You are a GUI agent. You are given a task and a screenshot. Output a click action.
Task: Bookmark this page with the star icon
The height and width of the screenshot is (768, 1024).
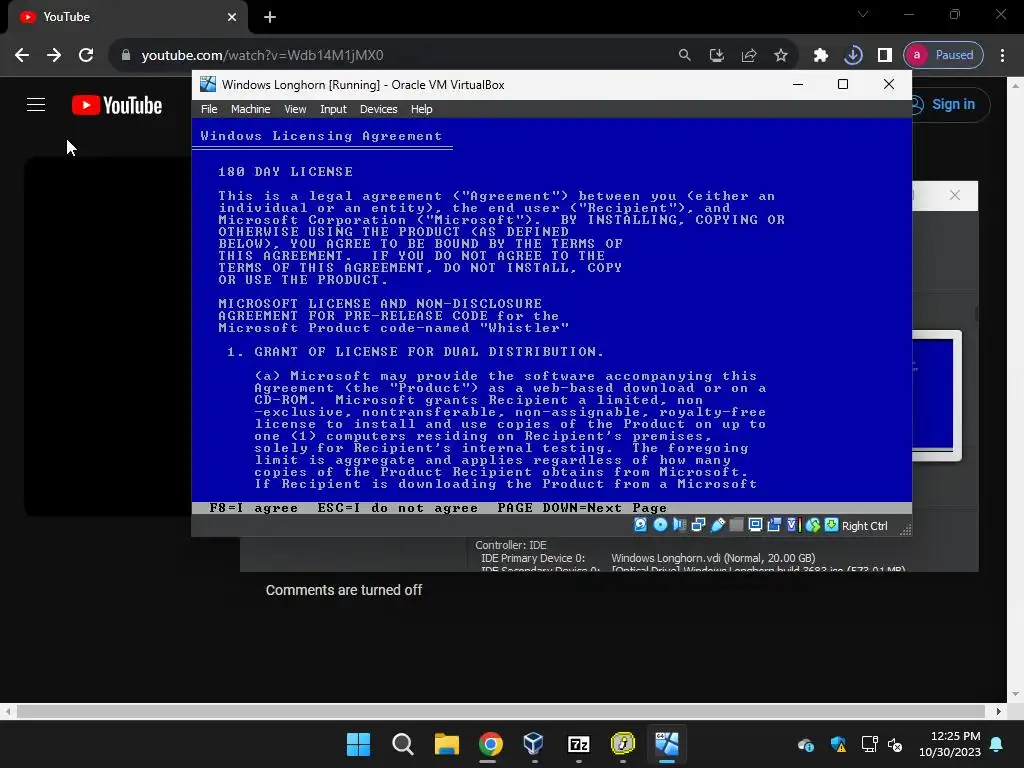pyautogui.click(x=780, y=55)
